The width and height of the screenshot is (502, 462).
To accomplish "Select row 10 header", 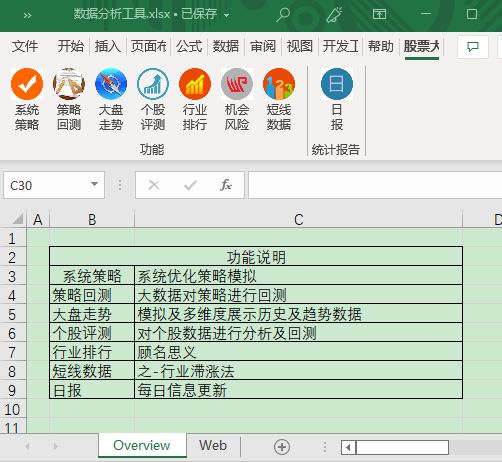I will pos(13,409).
